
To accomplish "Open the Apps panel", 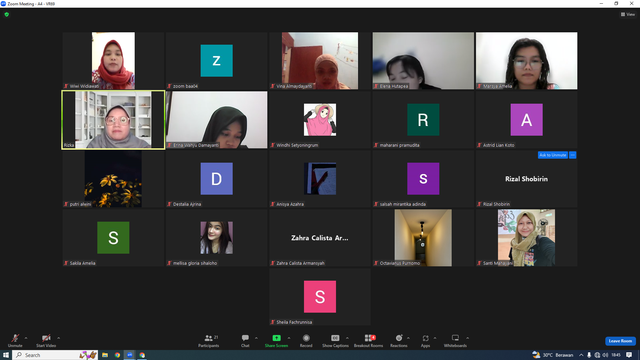I will (425, 340).
